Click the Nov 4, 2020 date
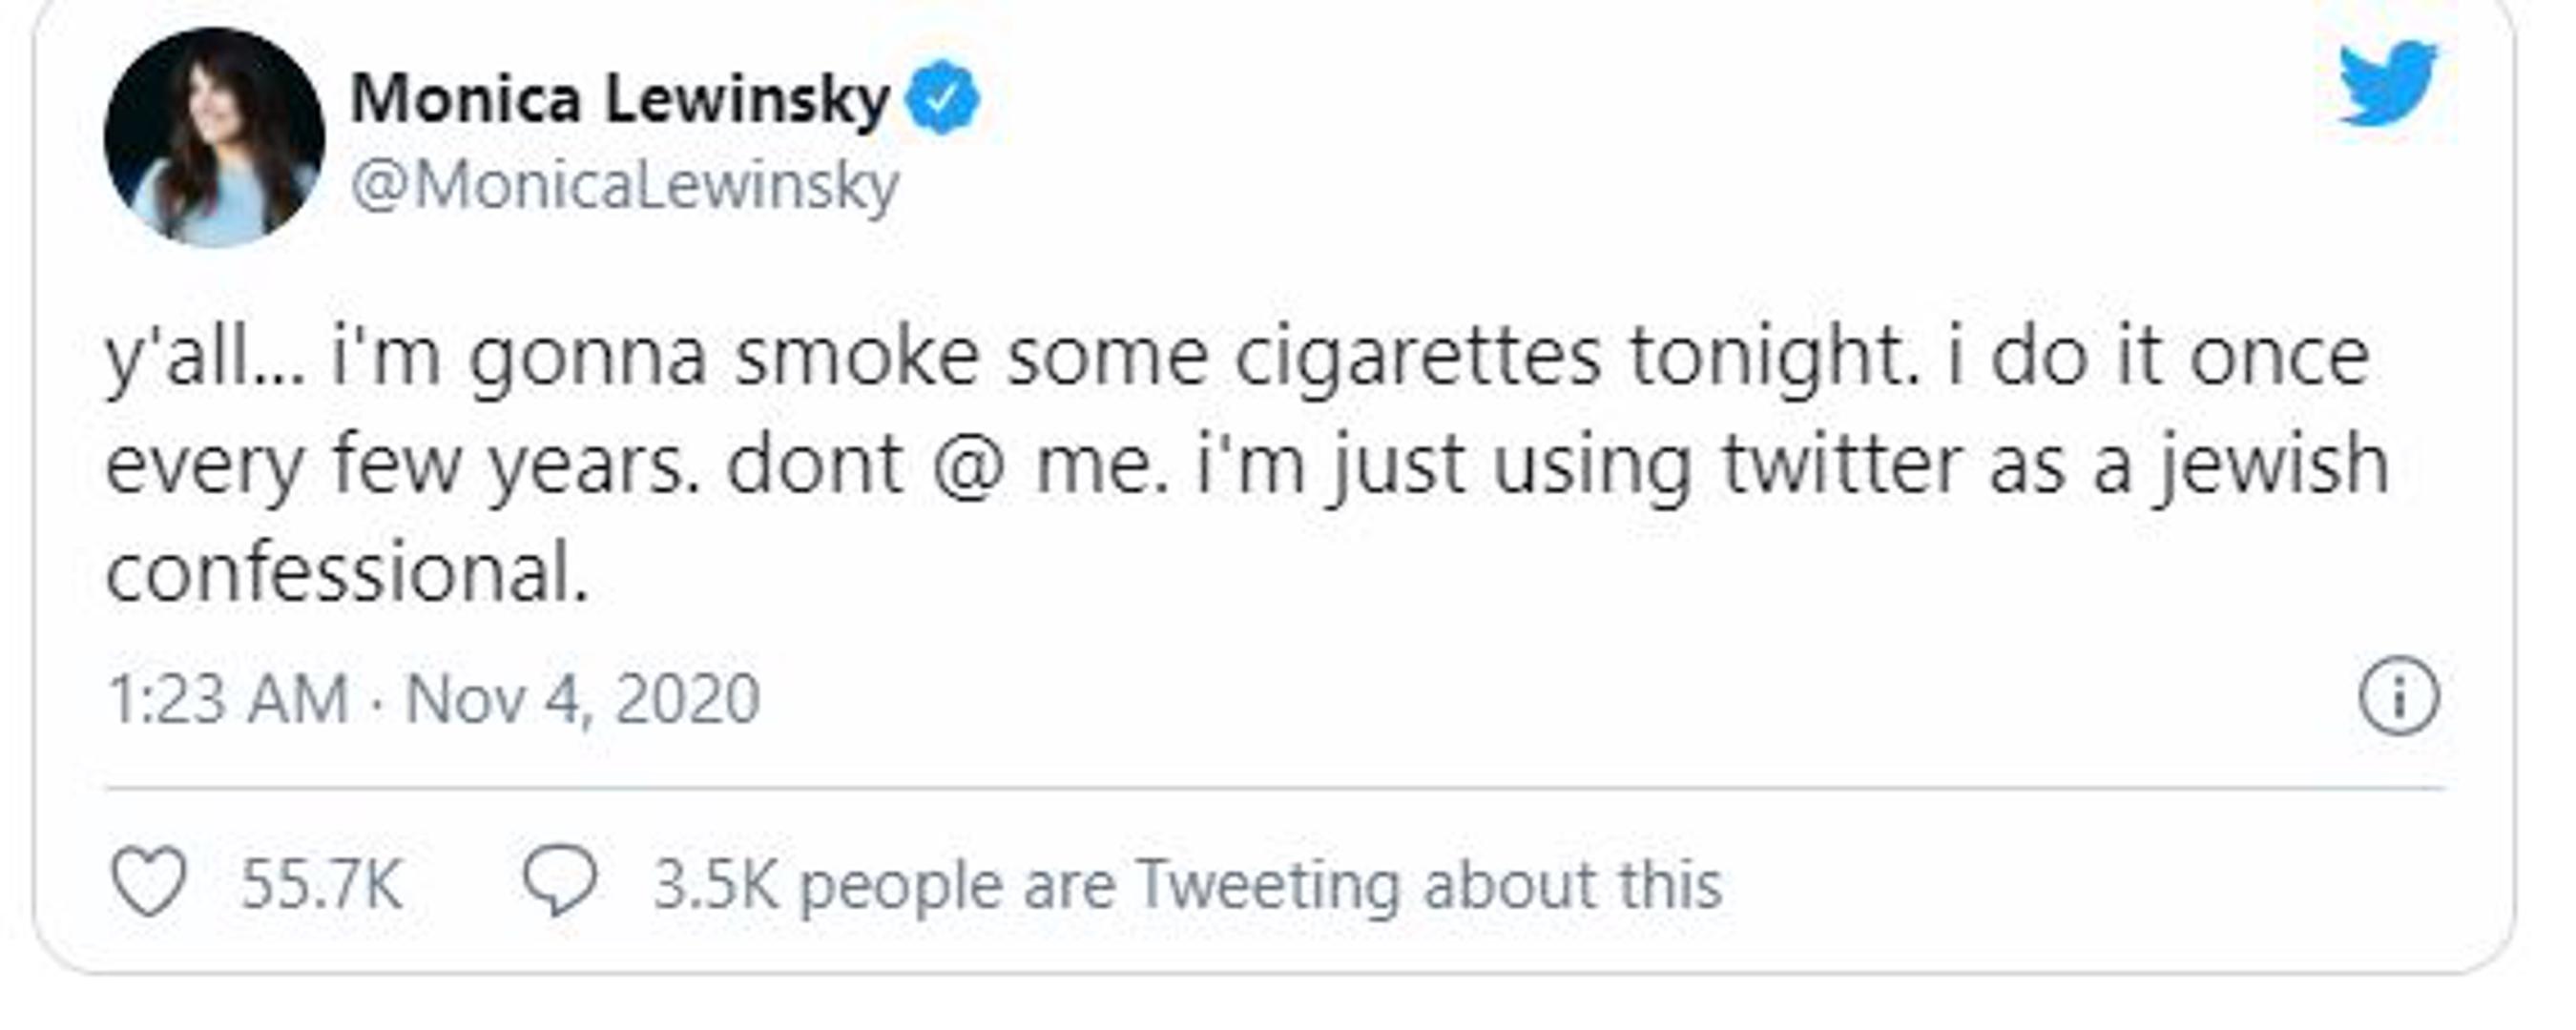This screenshot has height=1030, width=2576. click(x=582, y=698)
